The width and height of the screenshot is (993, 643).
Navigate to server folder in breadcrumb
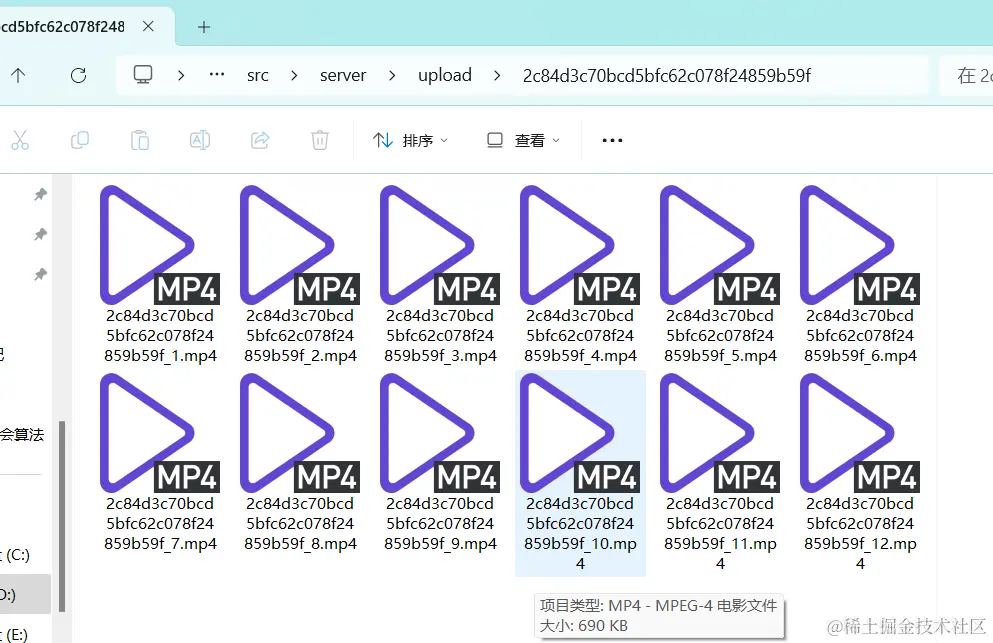(343, 75)
